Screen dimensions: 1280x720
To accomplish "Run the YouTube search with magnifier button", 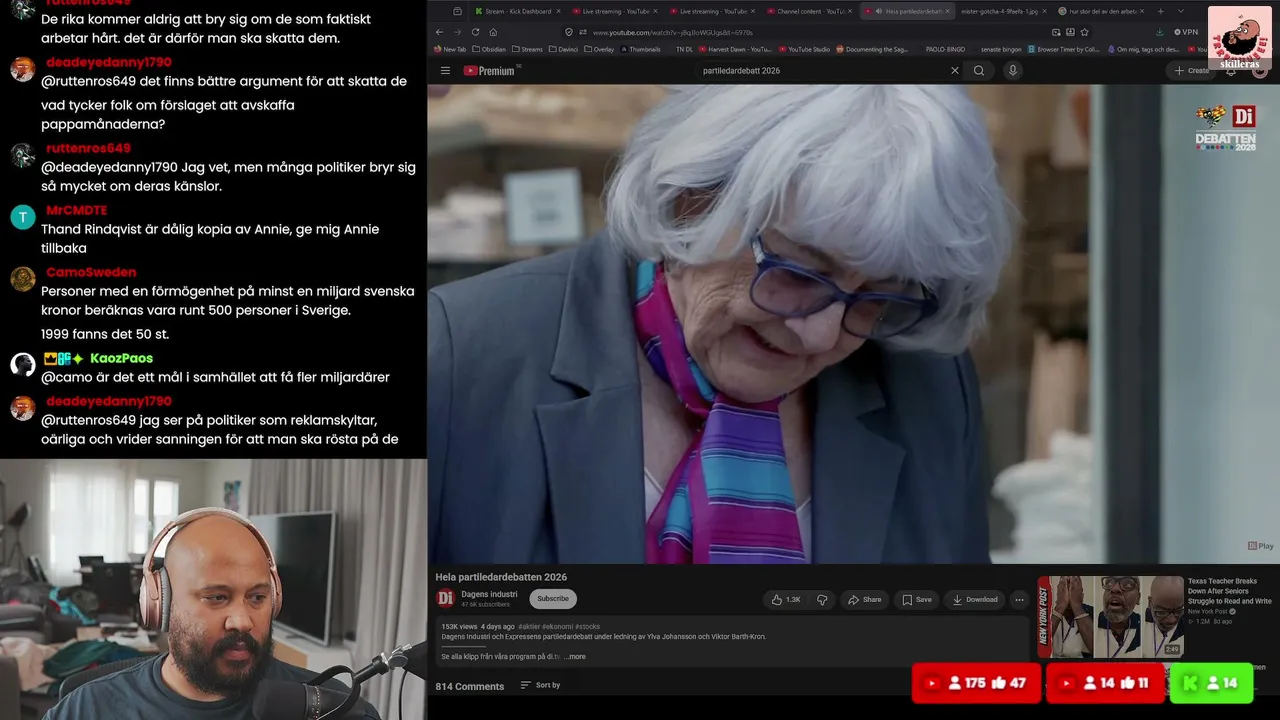I will point(979,71).
